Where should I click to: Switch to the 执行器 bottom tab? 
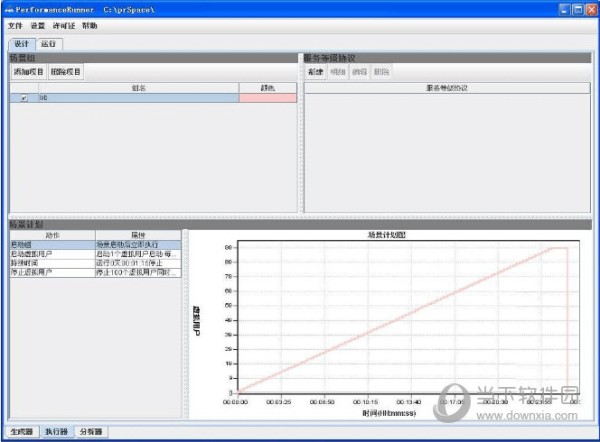pos(54,432)
